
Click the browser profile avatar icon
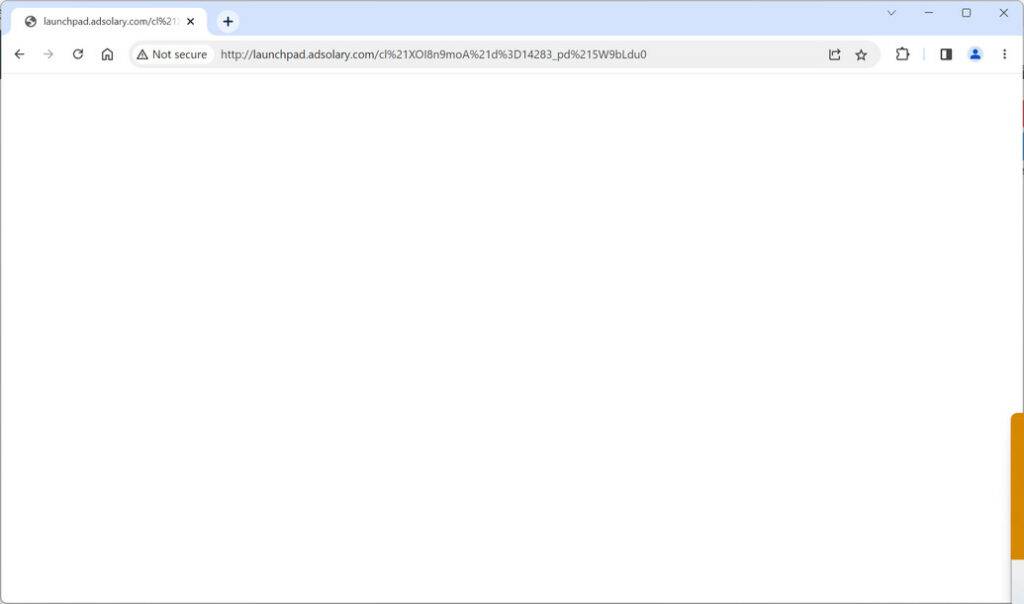pos(976,55)
